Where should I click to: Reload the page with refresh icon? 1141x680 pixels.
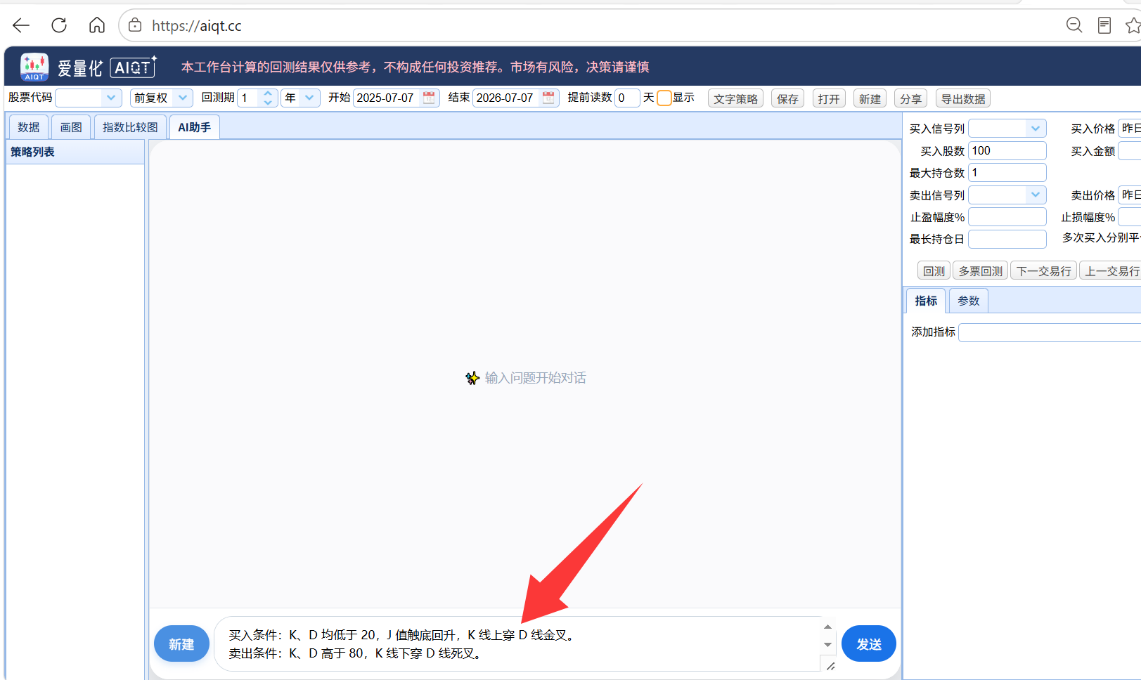point(59,25)
